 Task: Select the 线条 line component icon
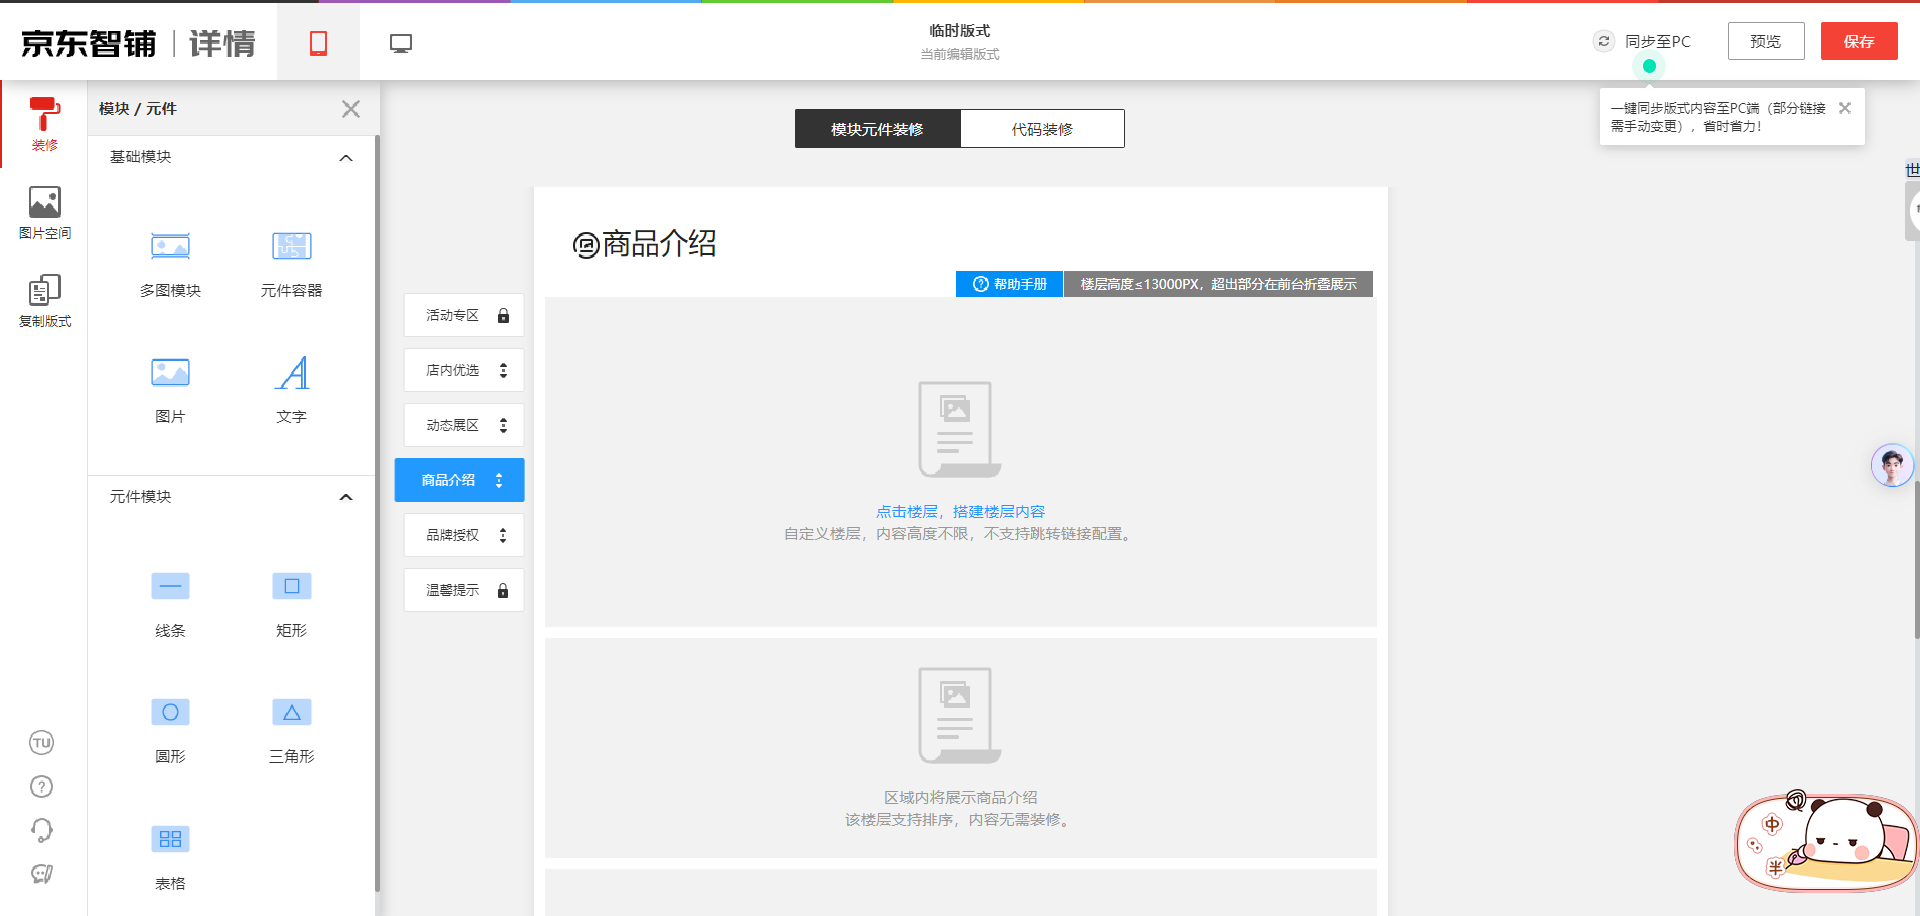coord(170,586)
